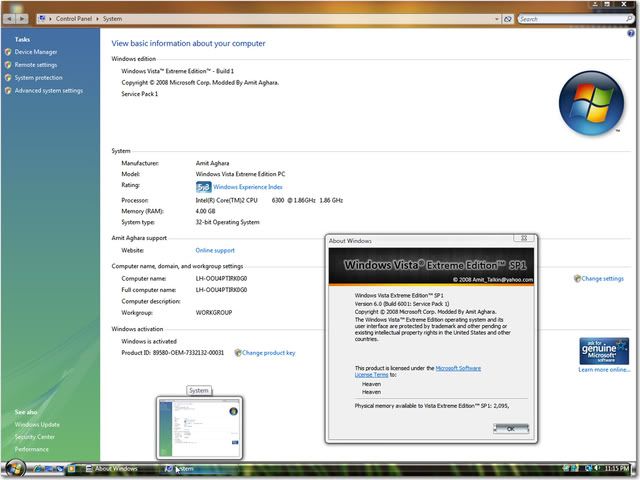Click the address bar refresh button
Viewport: 640px width, 480px height.
pyautogui.click(x=508, y=19)
